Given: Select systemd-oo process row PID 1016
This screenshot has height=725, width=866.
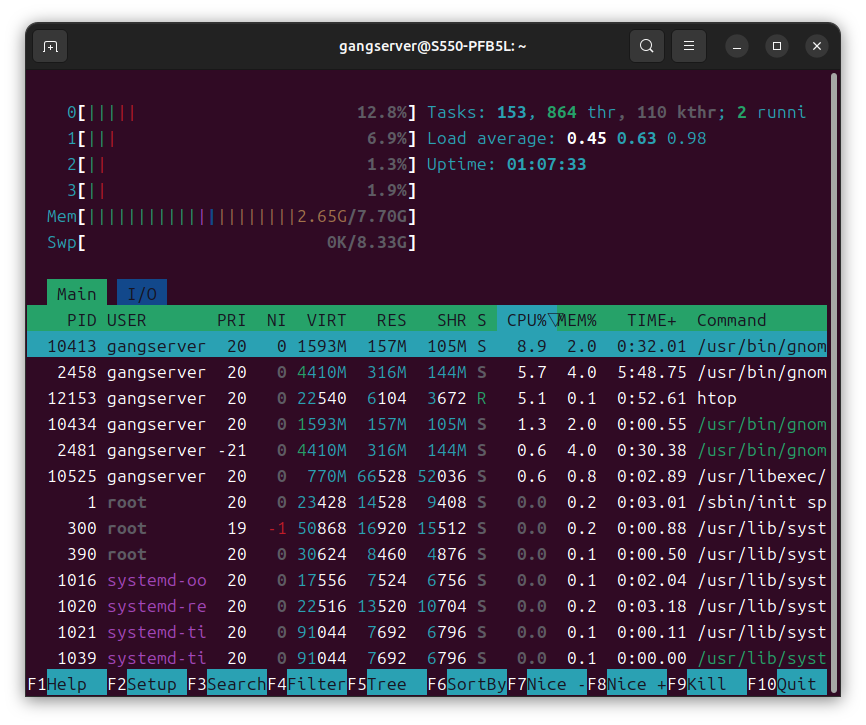Looking at the screenshot, I should (x=427, y=580).
